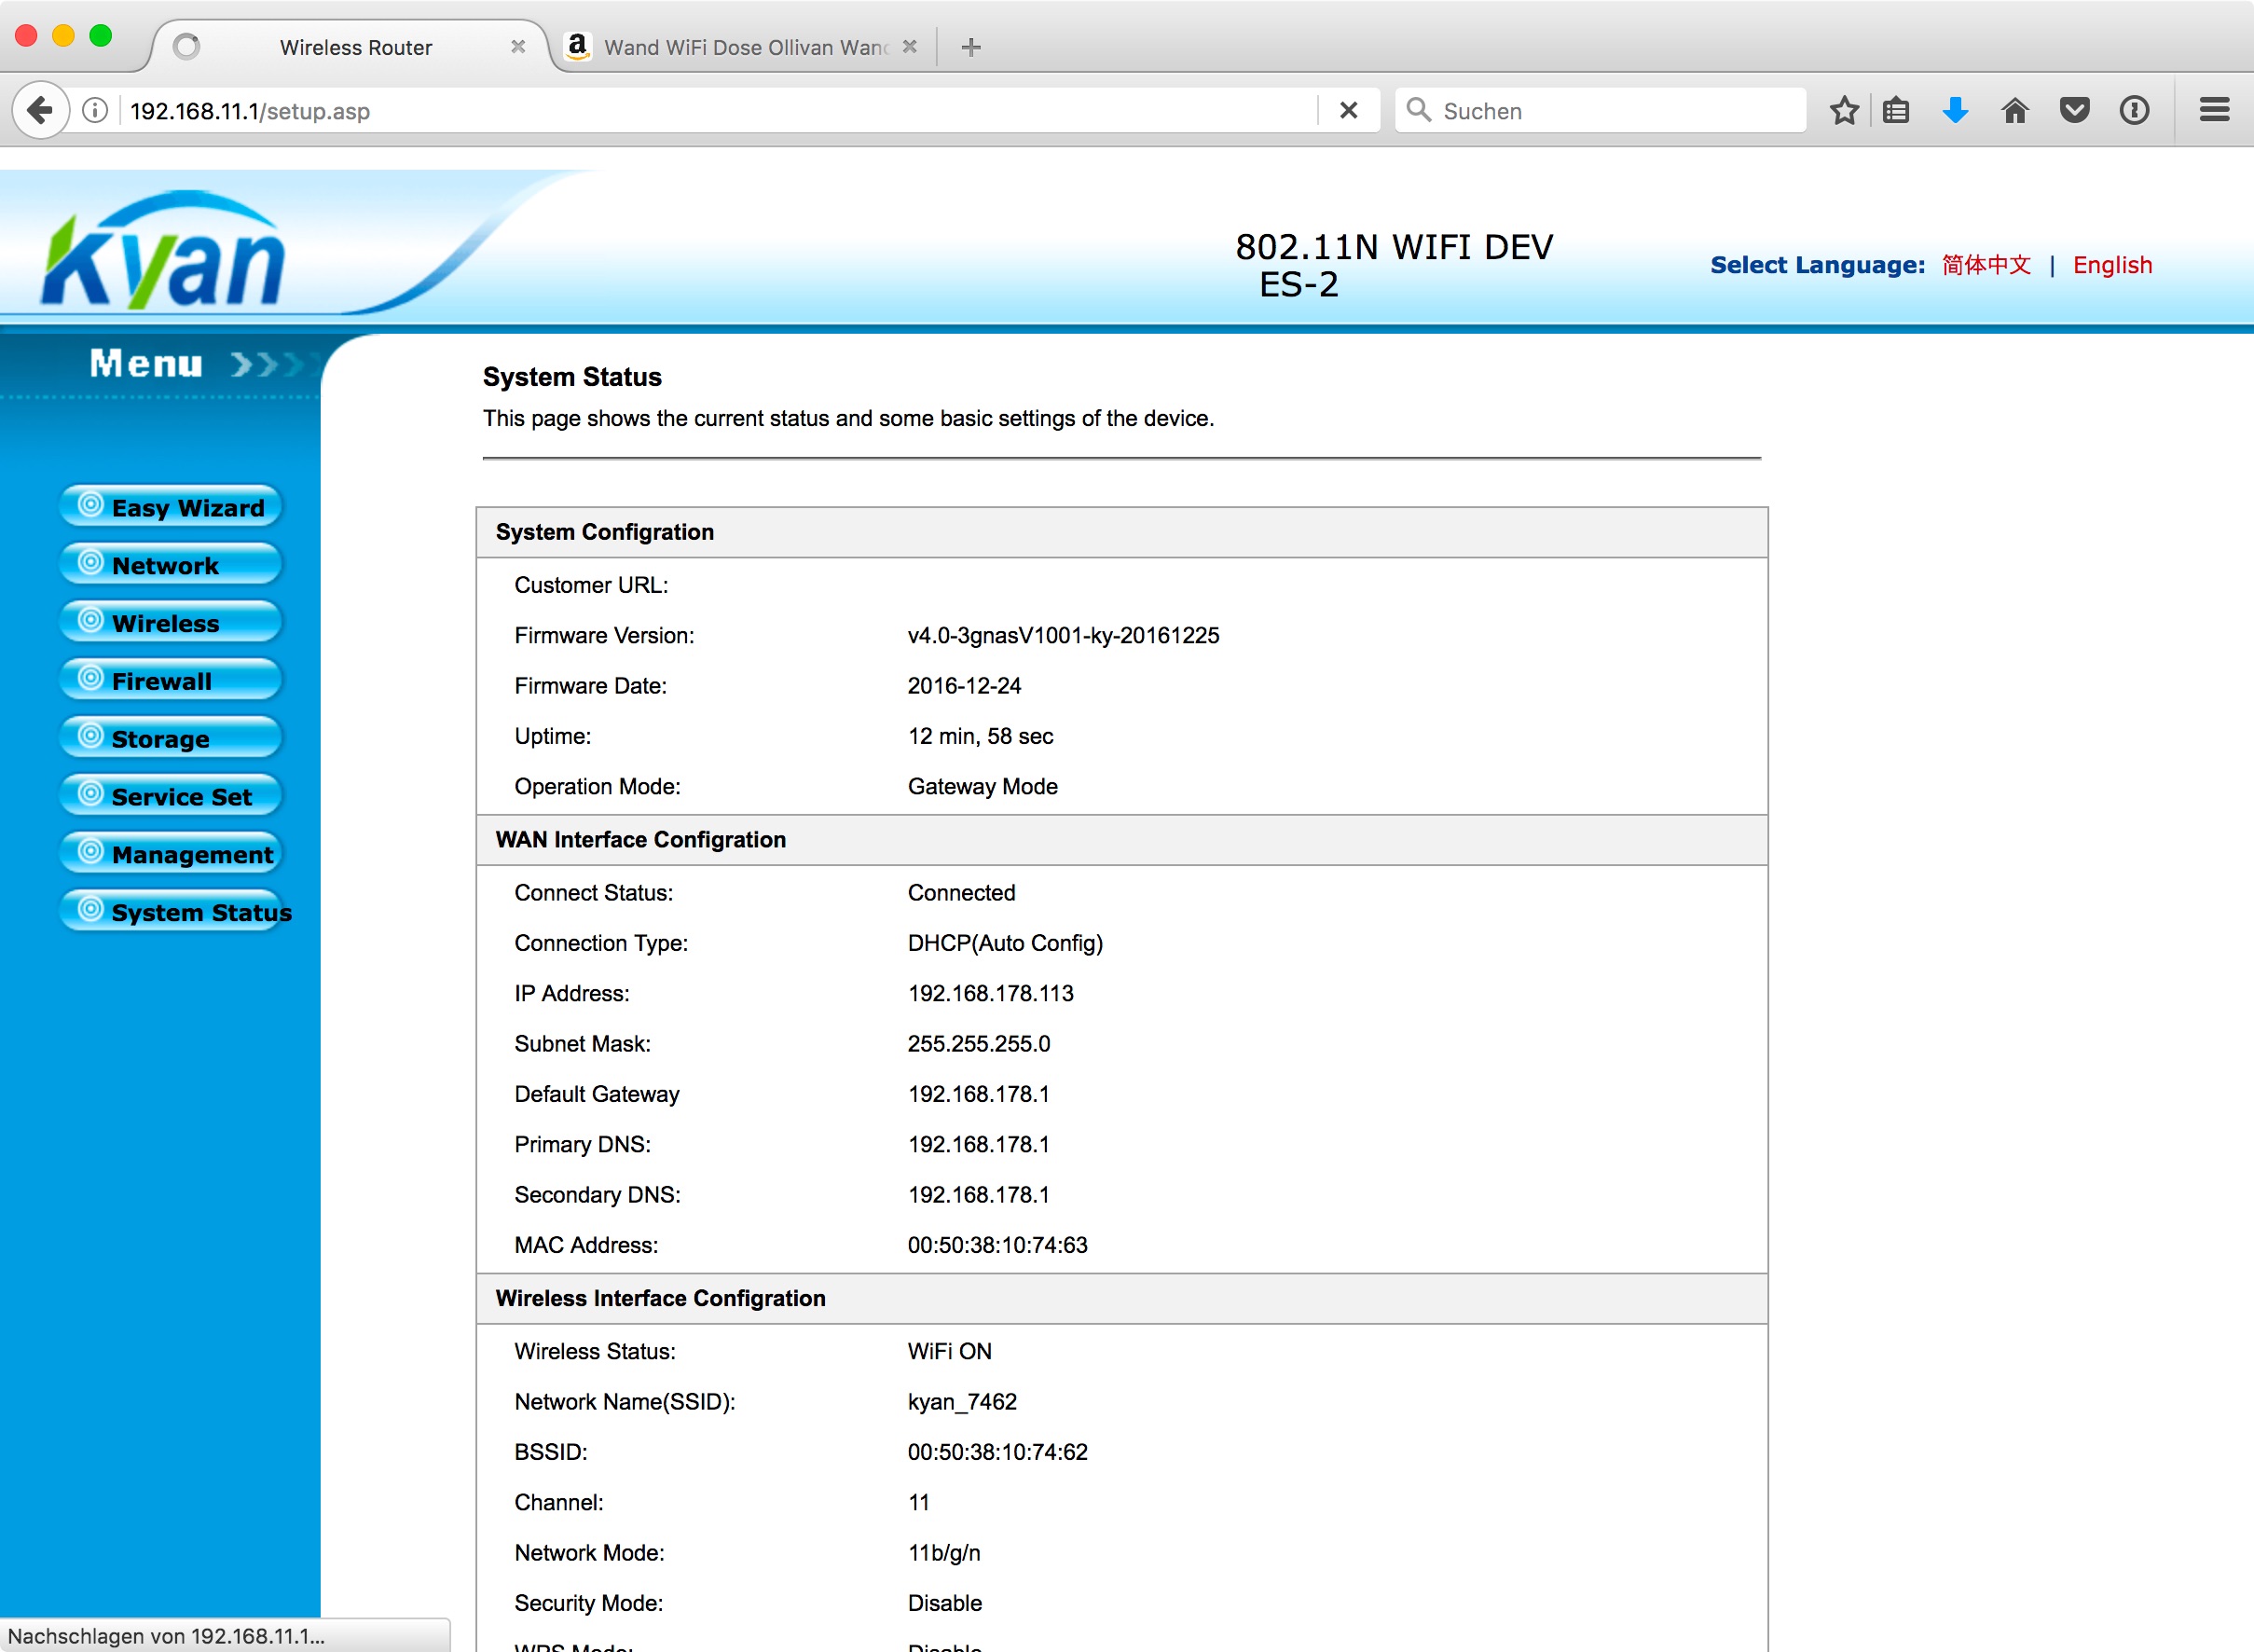Stop loading with the X in address bar
The image size is (2254, 1652).
click(x=1348, y=110)
